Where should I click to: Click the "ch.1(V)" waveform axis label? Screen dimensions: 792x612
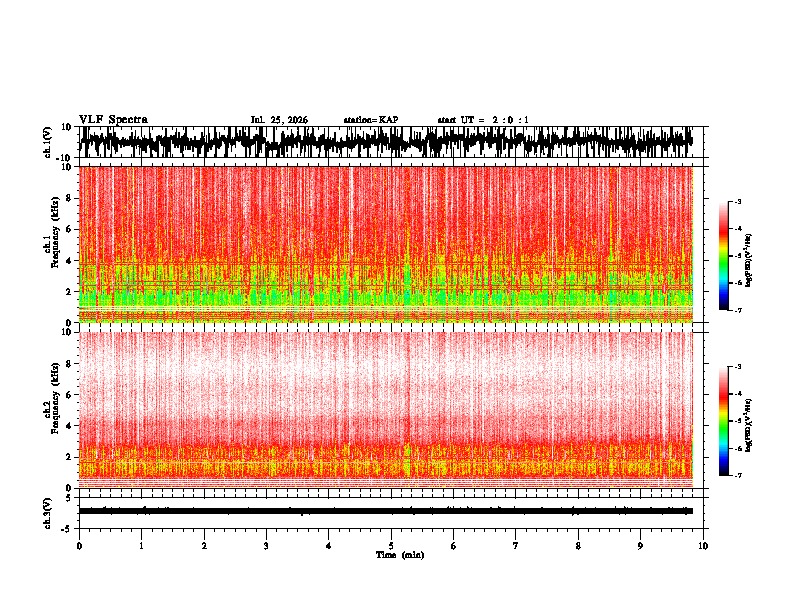pos(48,142)
